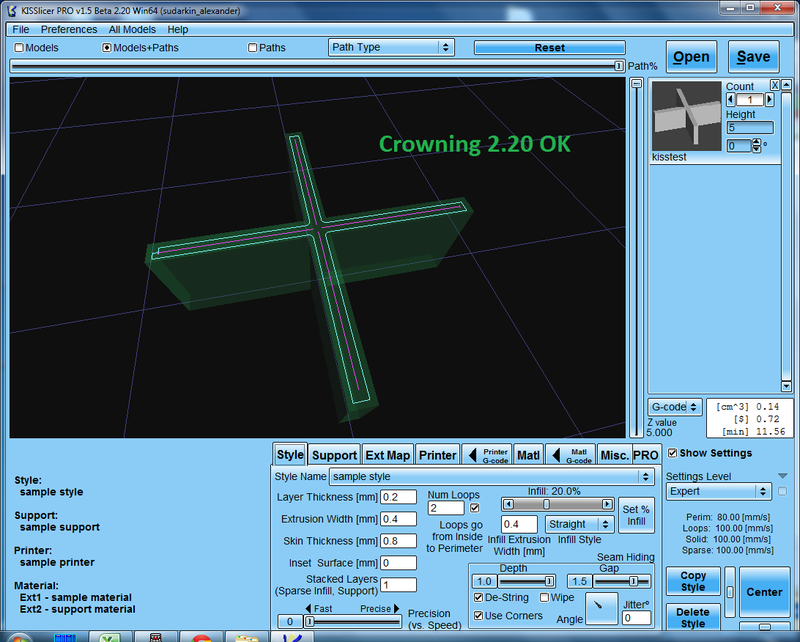Image resolution: width=800 pixels, height=642 pixels.
Task: Click the vertical Z layer slider handle
Action: coord(636,84)
